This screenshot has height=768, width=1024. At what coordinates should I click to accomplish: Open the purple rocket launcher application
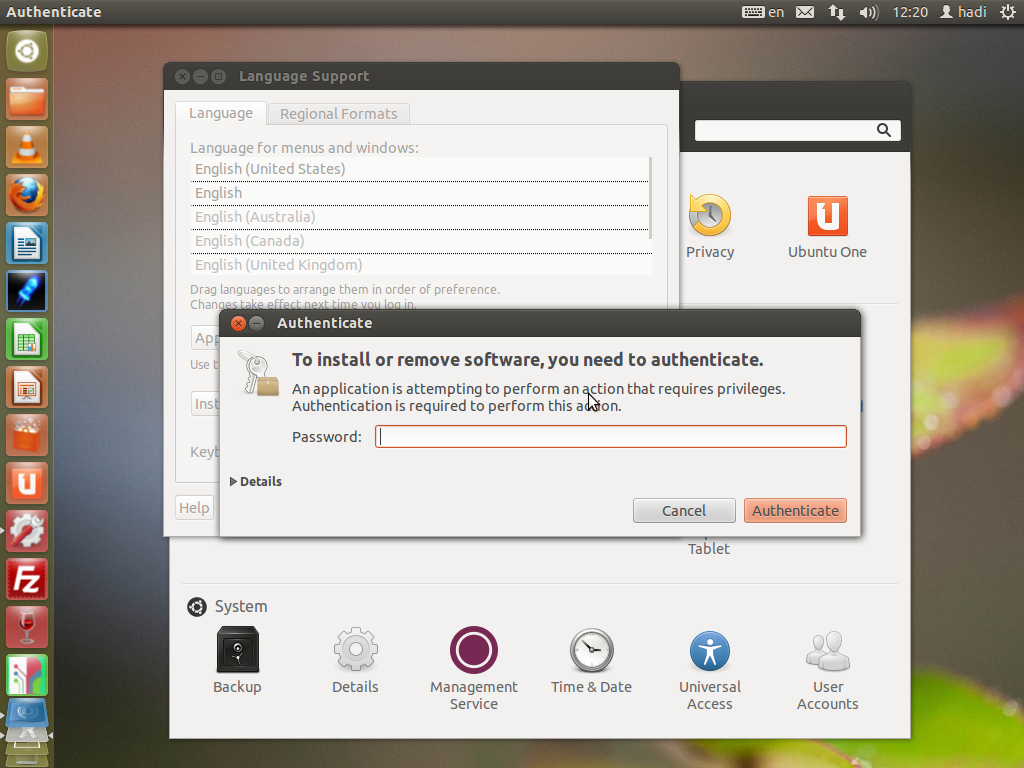pyautogui.click(x=27, y=291)
